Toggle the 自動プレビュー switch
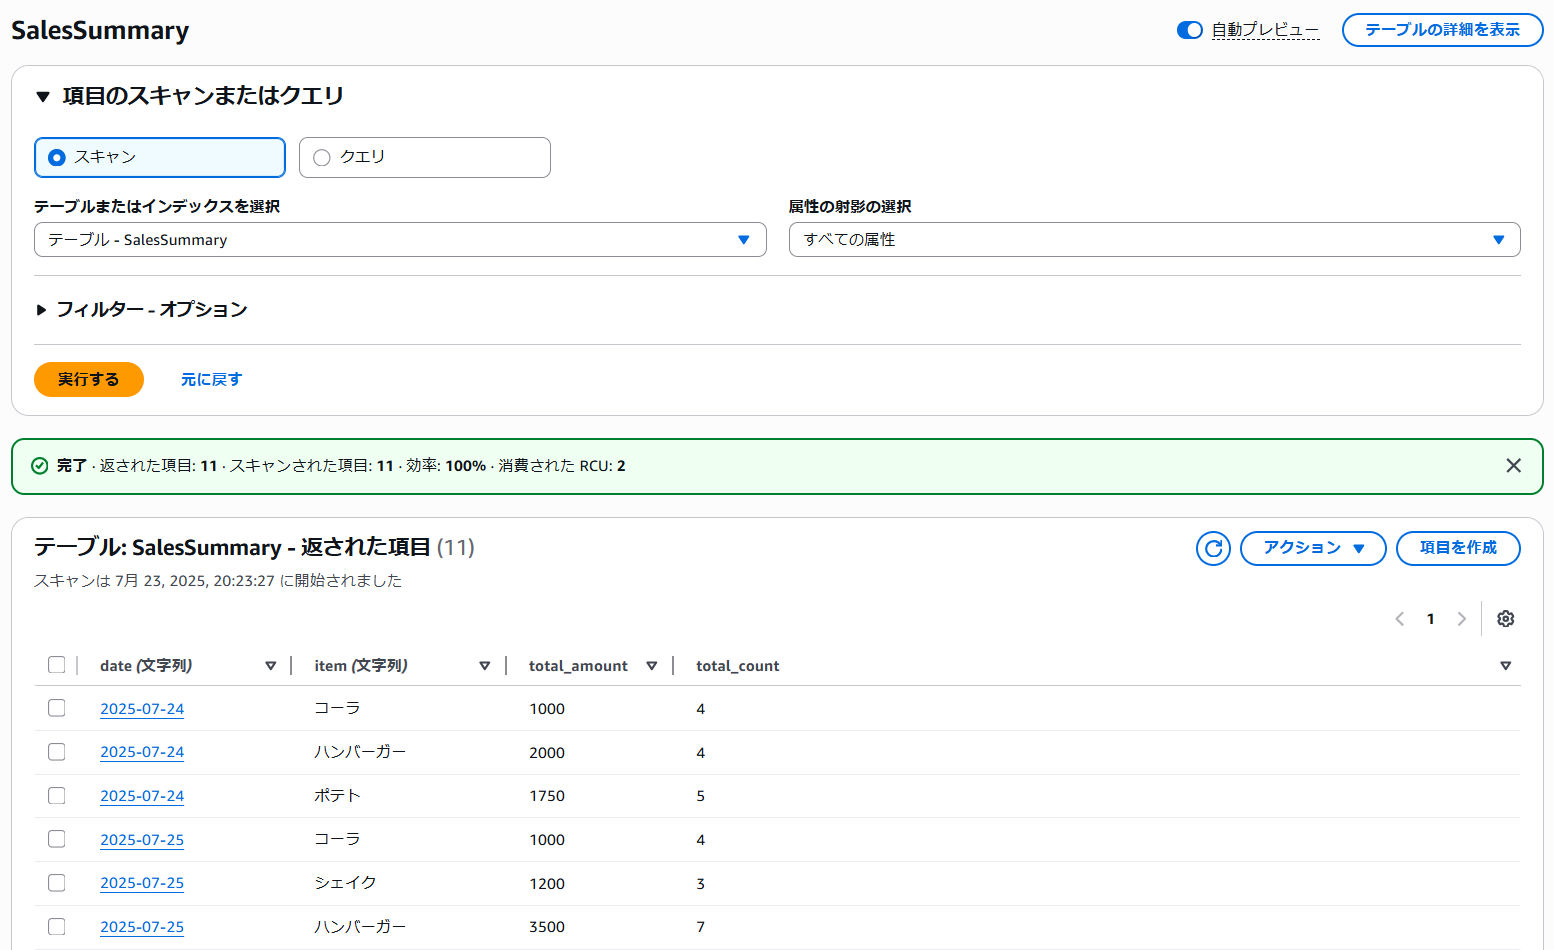 click(x=1189, y=30)
